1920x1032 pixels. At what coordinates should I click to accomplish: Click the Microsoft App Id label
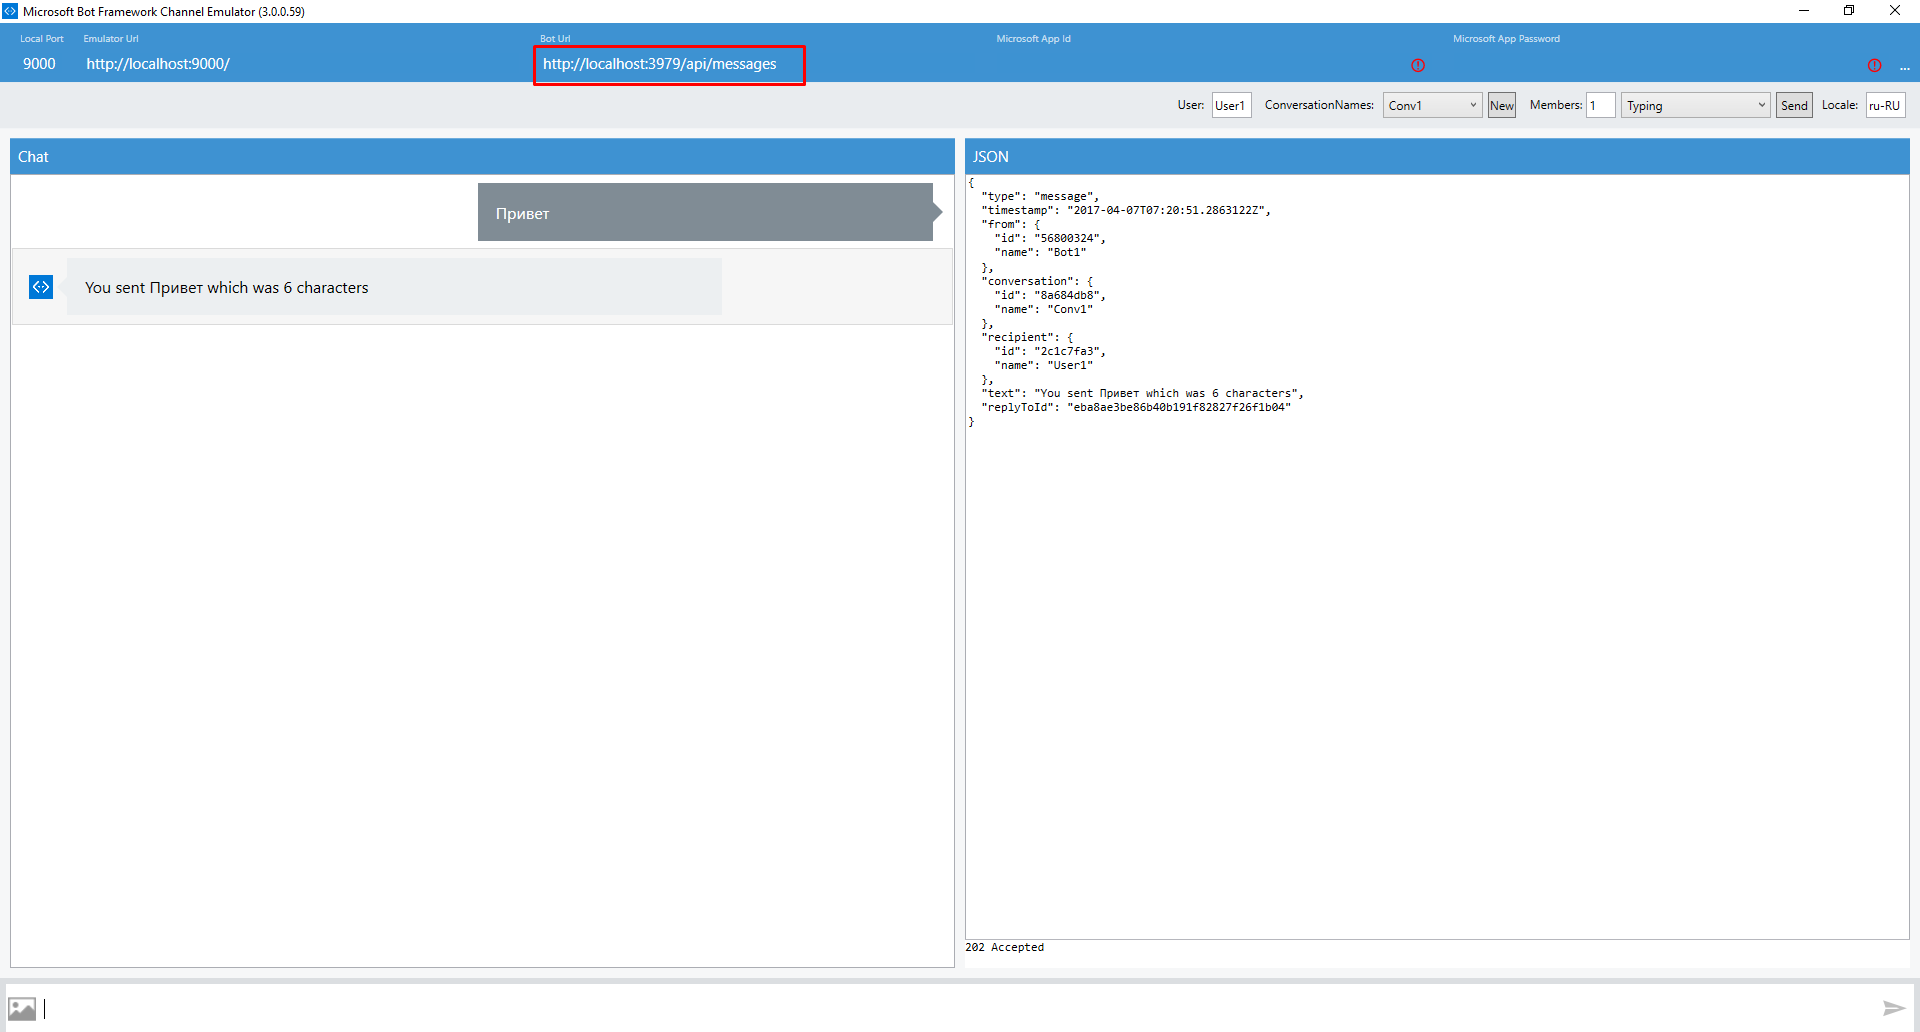(x=1033, y=39)
